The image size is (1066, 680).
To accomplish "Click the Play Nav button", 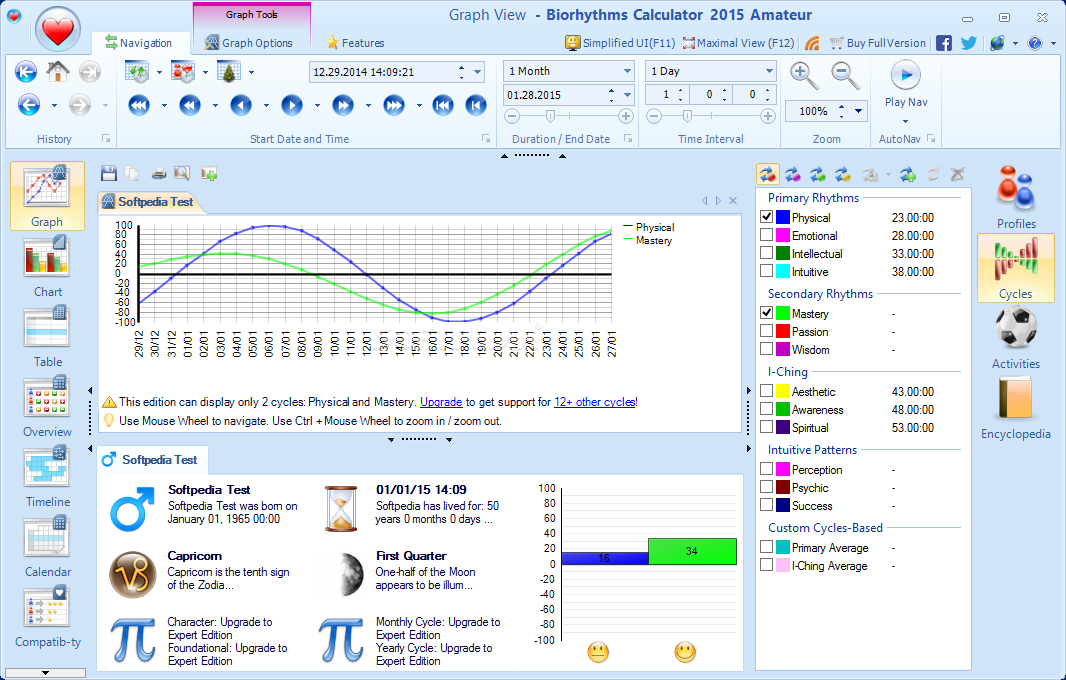I will click(906, 85).
